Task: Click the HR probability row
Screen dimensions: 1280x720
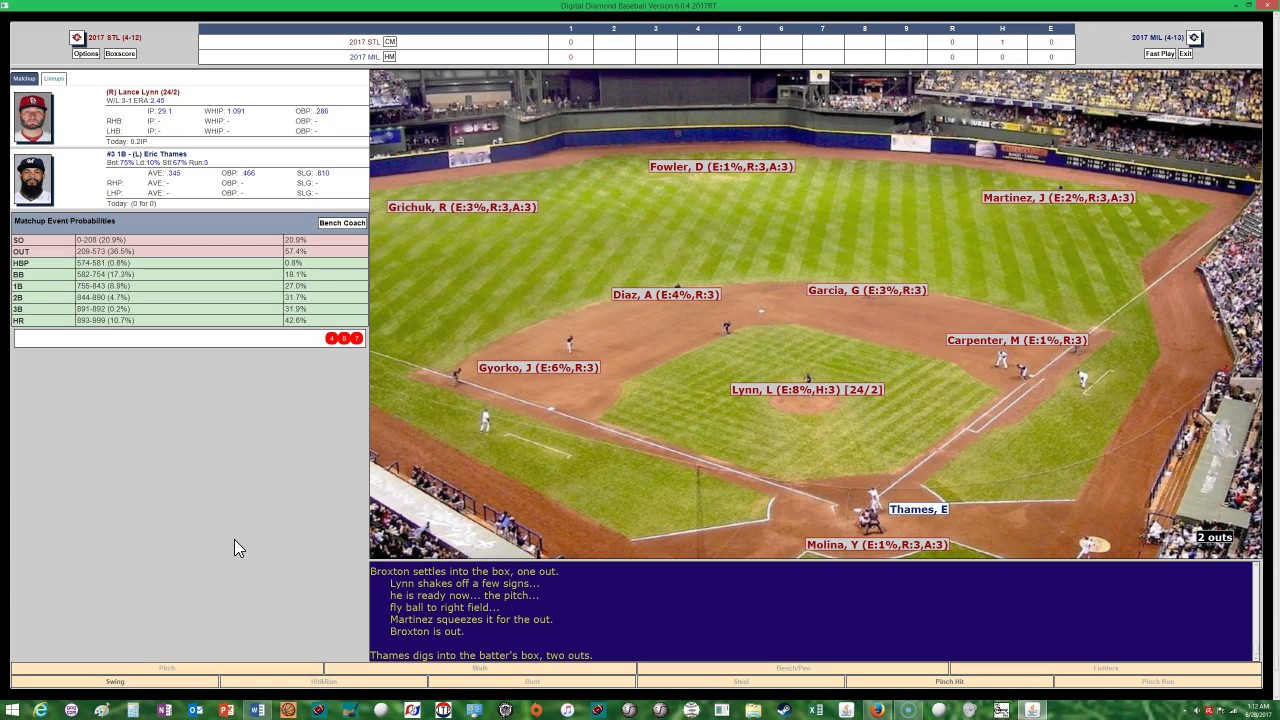Action: (x=189, y=321)
